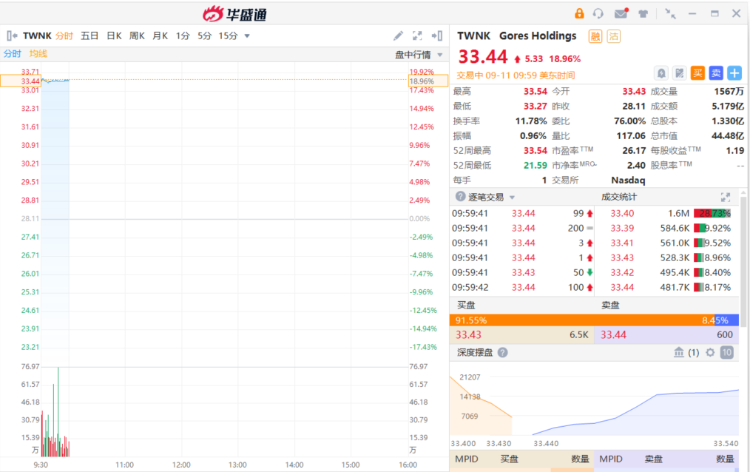Switch to 周K weekly candlestick tab

coord(137,36)
